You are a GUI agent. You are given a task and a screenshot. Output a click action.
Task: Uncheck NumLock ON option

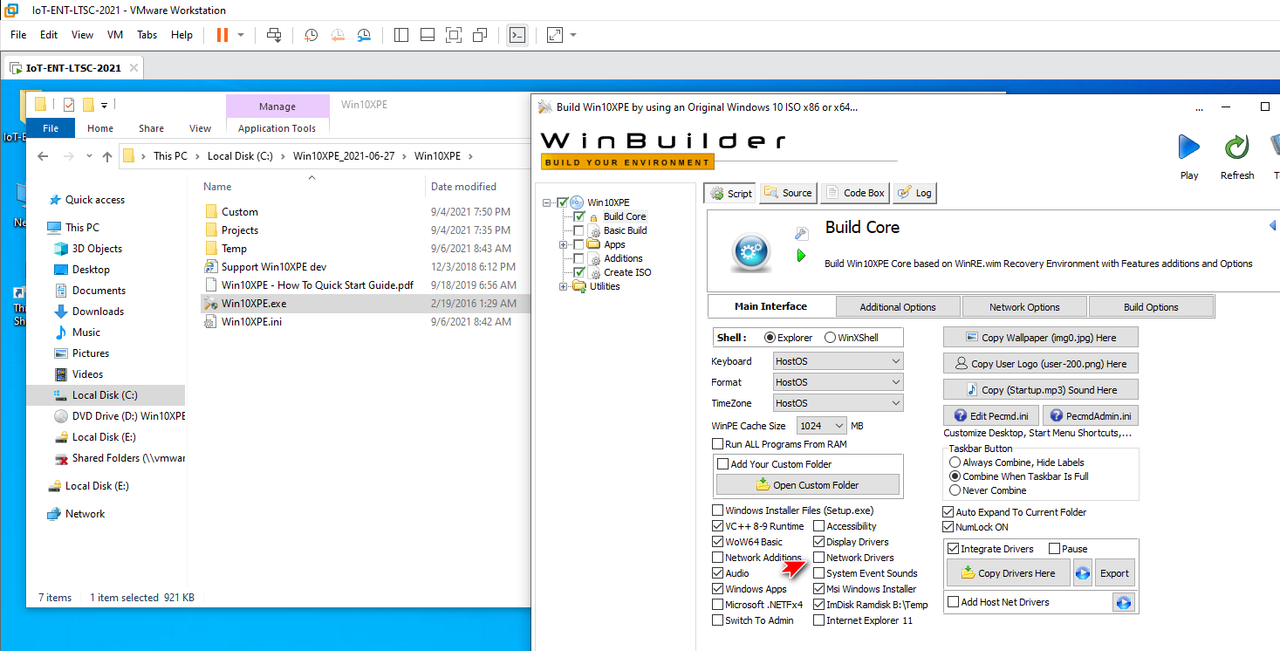point(949,527)
